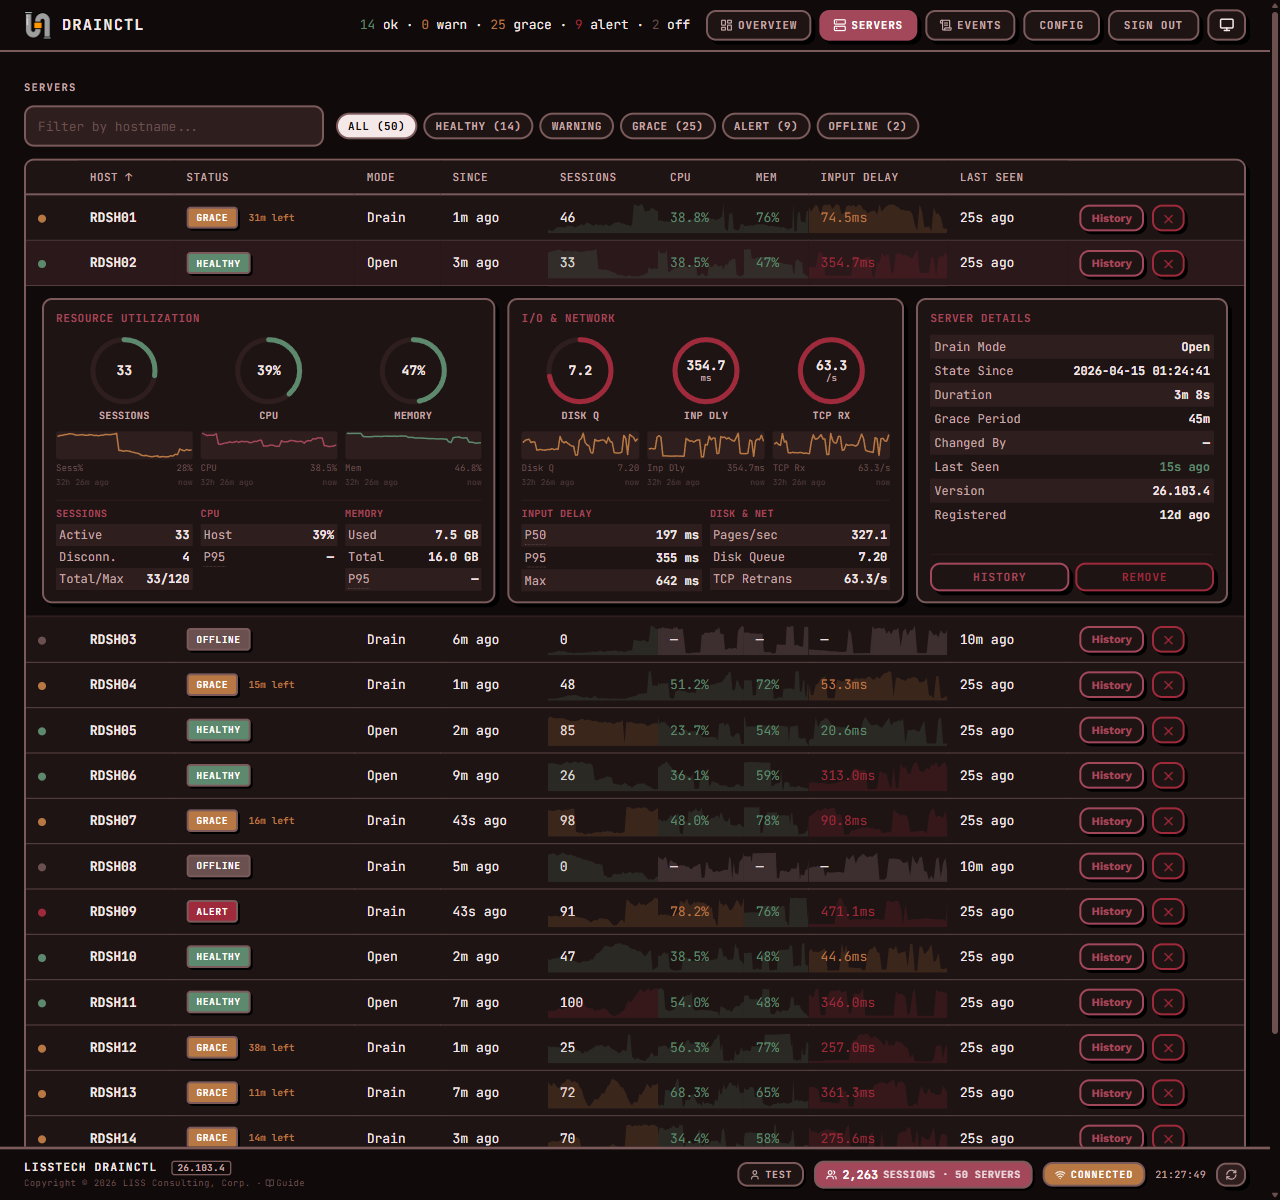This screenshot has height=1200, width=1280.
Task: Click the CPU gauge showing 39%
Action: [x=269, y=370]
